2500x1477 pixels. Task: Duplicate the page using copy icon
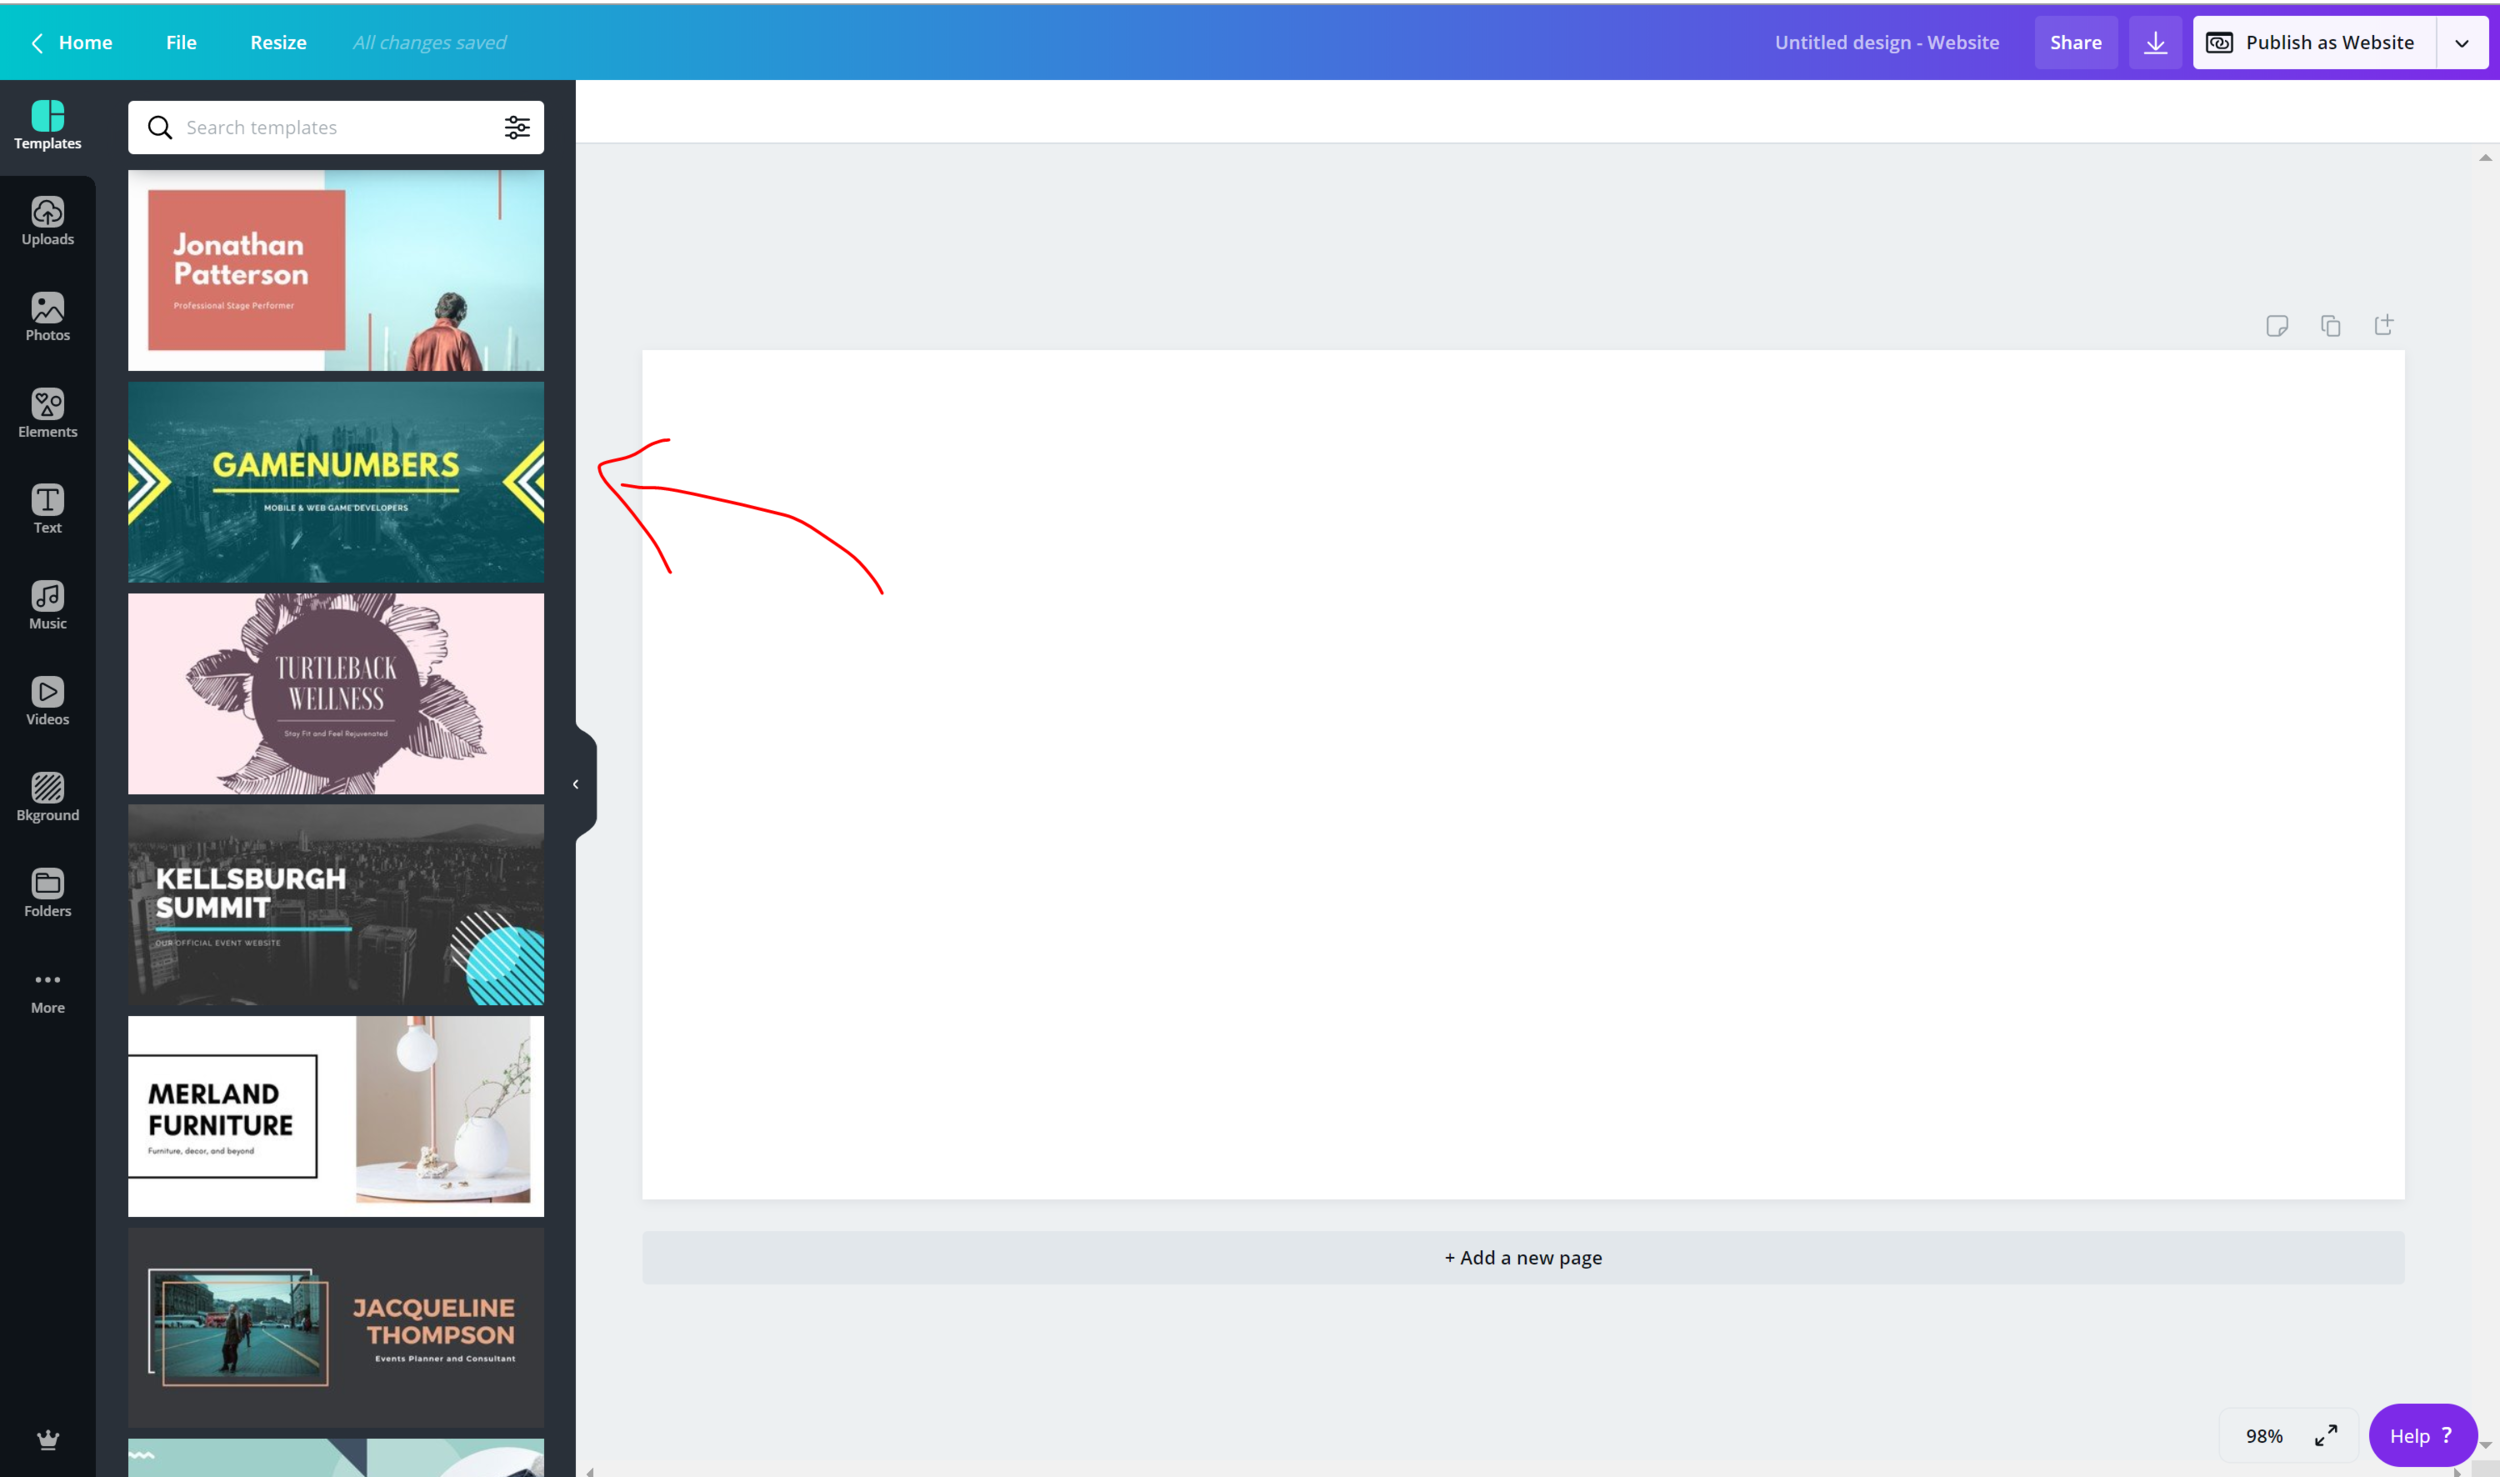pos(2330,326)
